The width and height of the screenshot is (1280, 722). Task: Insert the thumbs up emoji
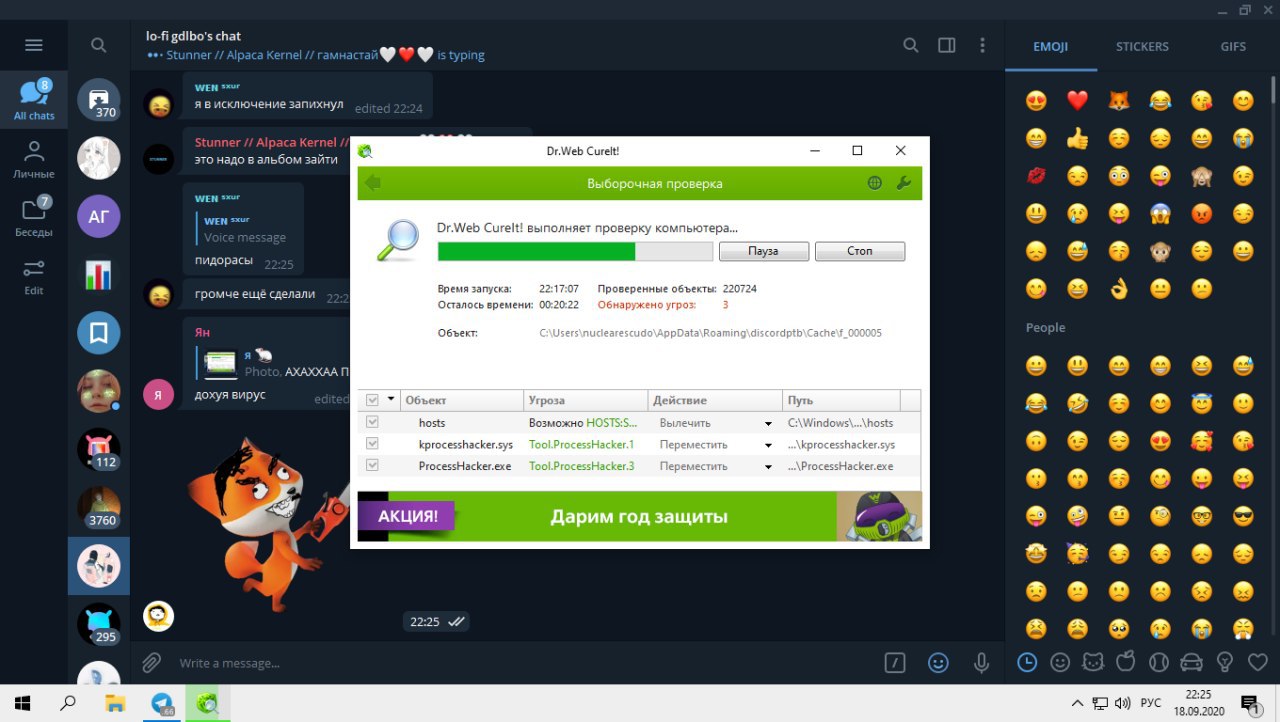coord(1077,138)
